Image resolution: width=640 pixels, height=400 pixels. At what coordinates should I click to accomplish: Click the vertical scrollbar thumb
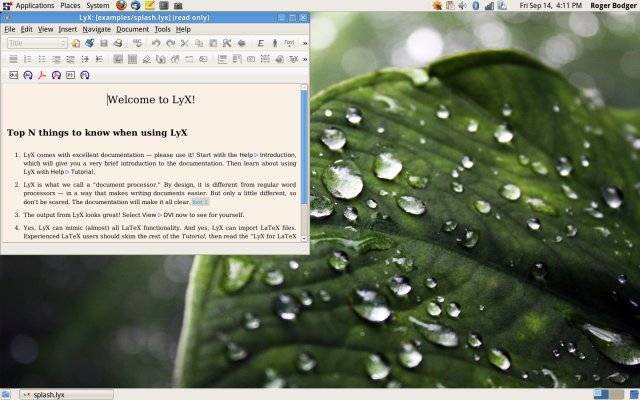coord(304,147)
